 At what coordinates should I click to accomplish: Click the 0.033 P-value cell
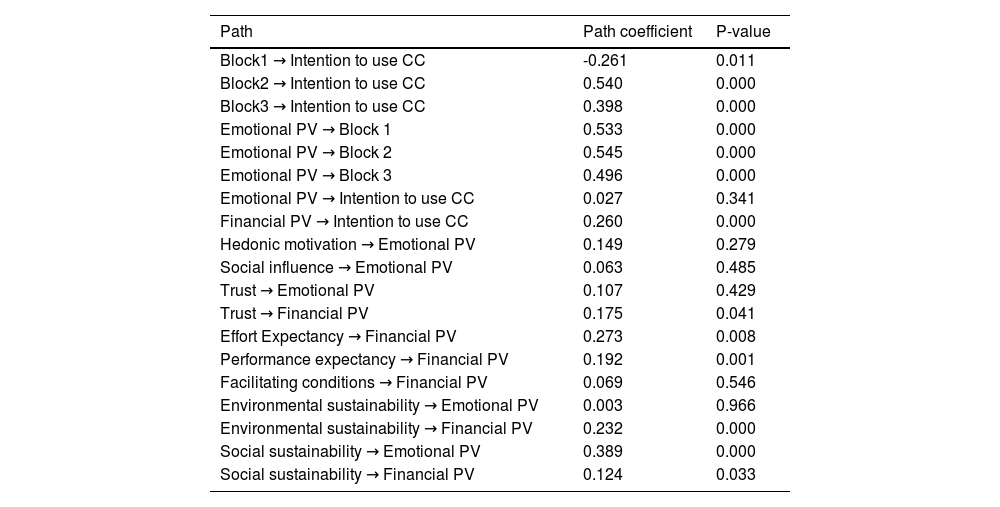[x=735, y=474]
